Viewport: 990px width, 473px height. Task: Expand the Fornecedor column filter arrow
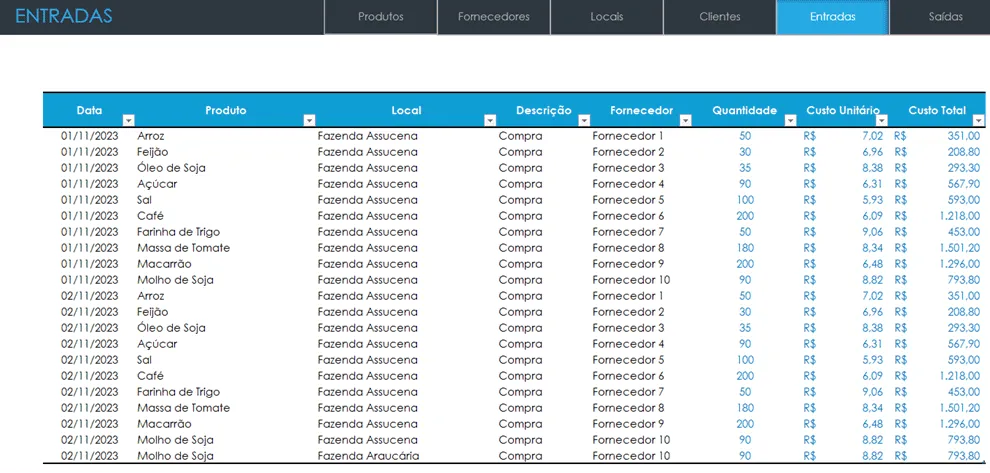click(x=685, y=121)
